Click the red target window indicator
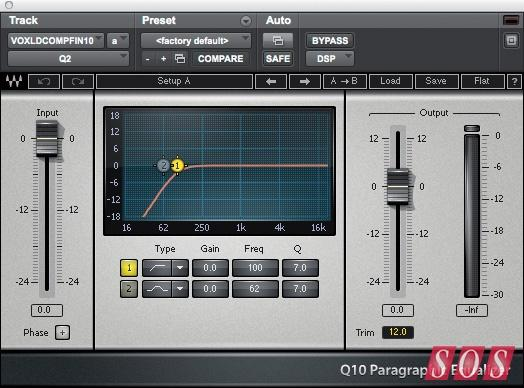The width and height of the screenshot is (524, 388). click(x=511, y=20)
